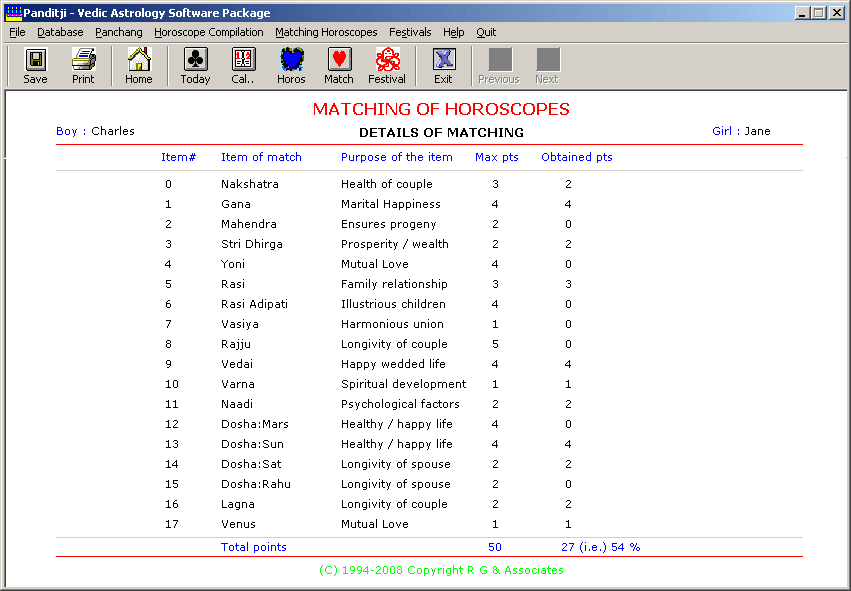Click the Exit toolbar icon
The height and width of the screenshot is (591, 851).
coord(443,60)
